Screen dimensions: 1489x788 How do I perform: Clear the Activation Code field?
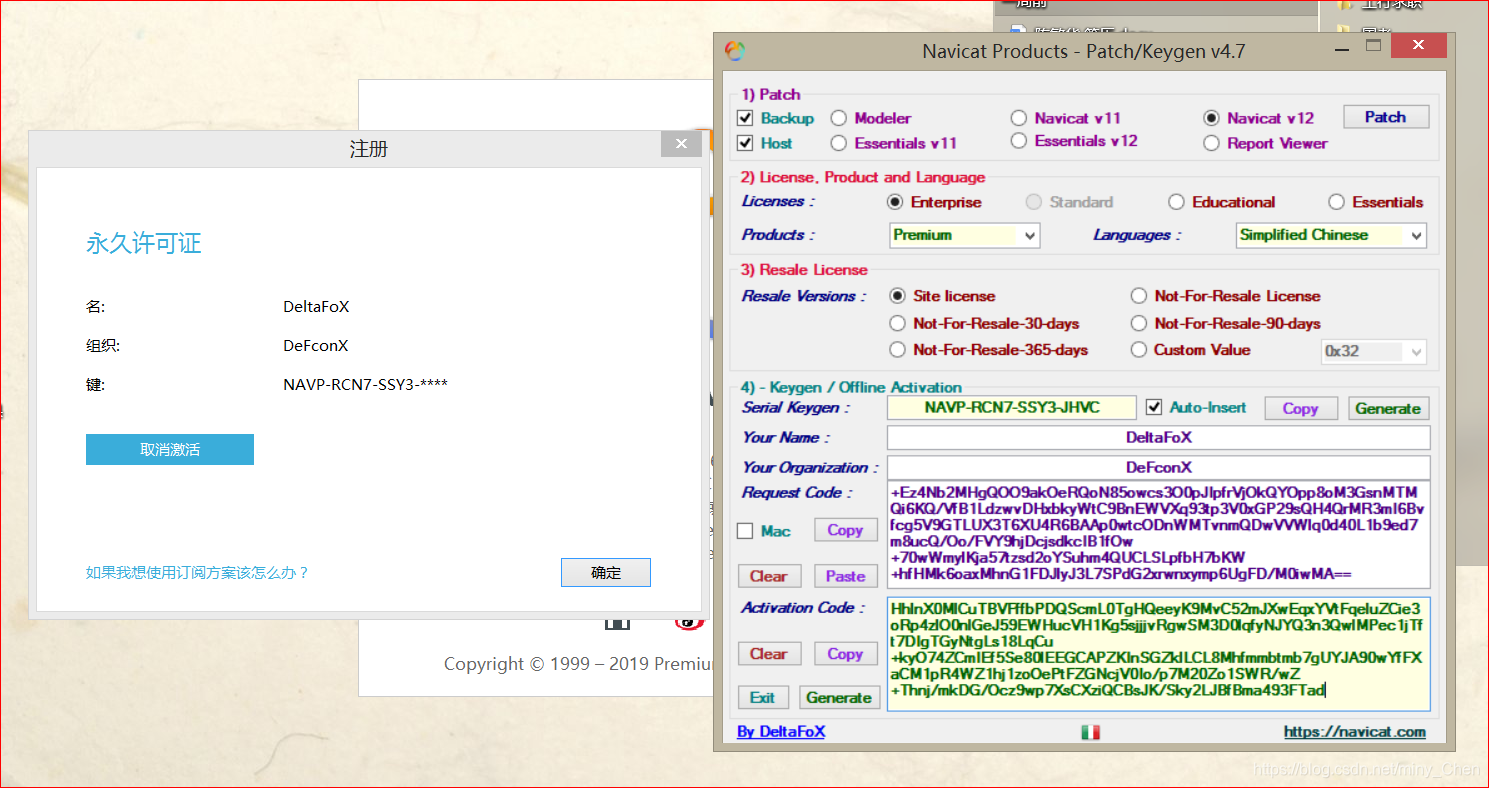click(768, 654)
